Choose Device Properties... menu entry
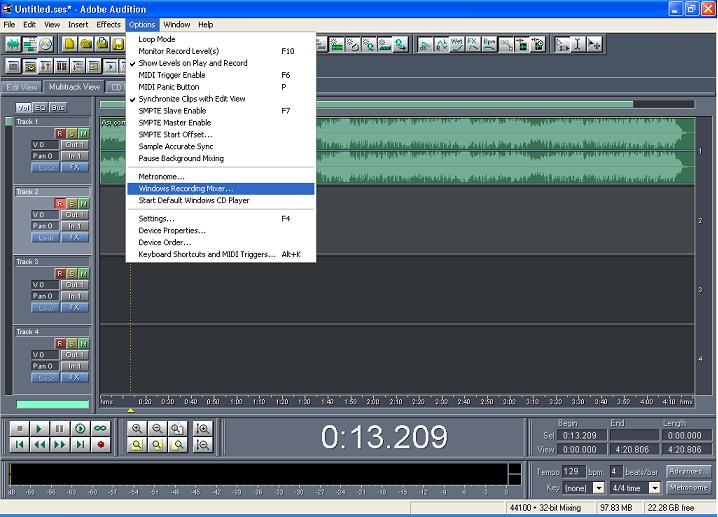The height and width of the screenshot is (517, 718). click(x=221, y=231)
